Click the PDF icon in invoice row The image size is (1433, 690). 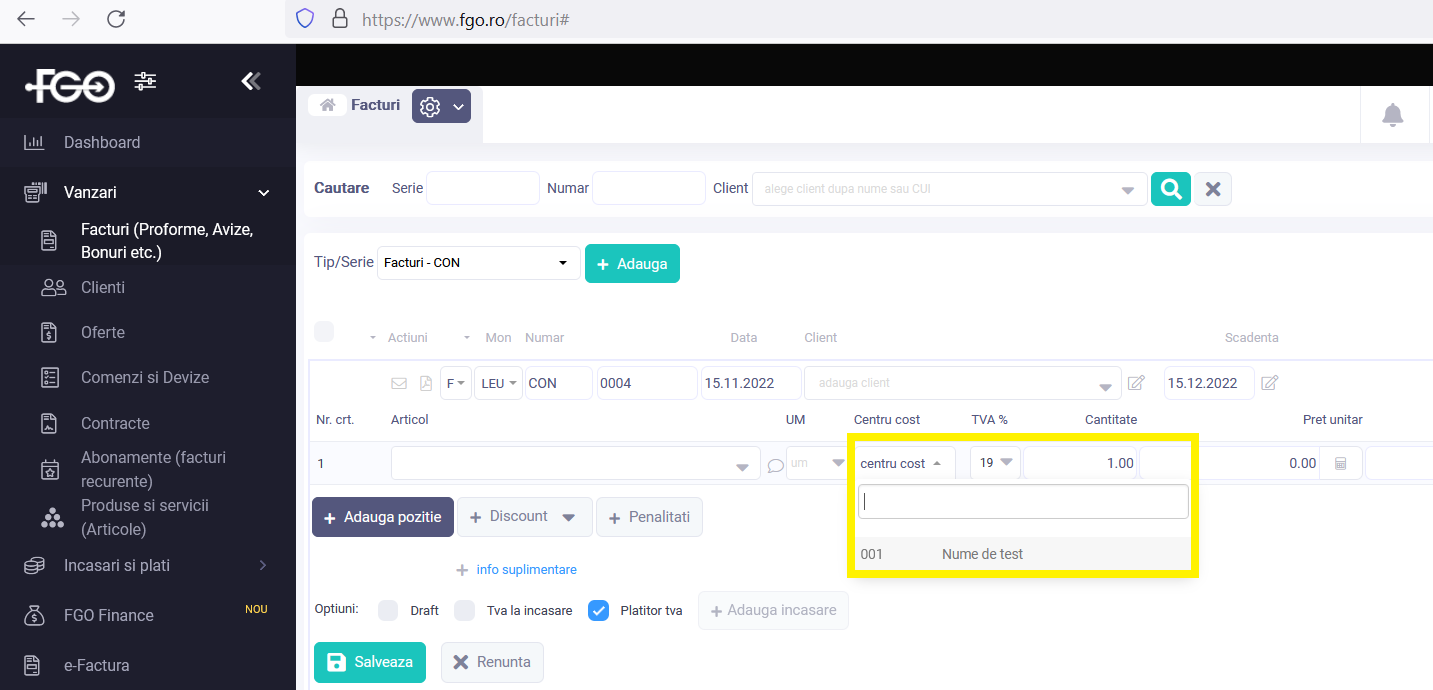(x=425, y=383)
